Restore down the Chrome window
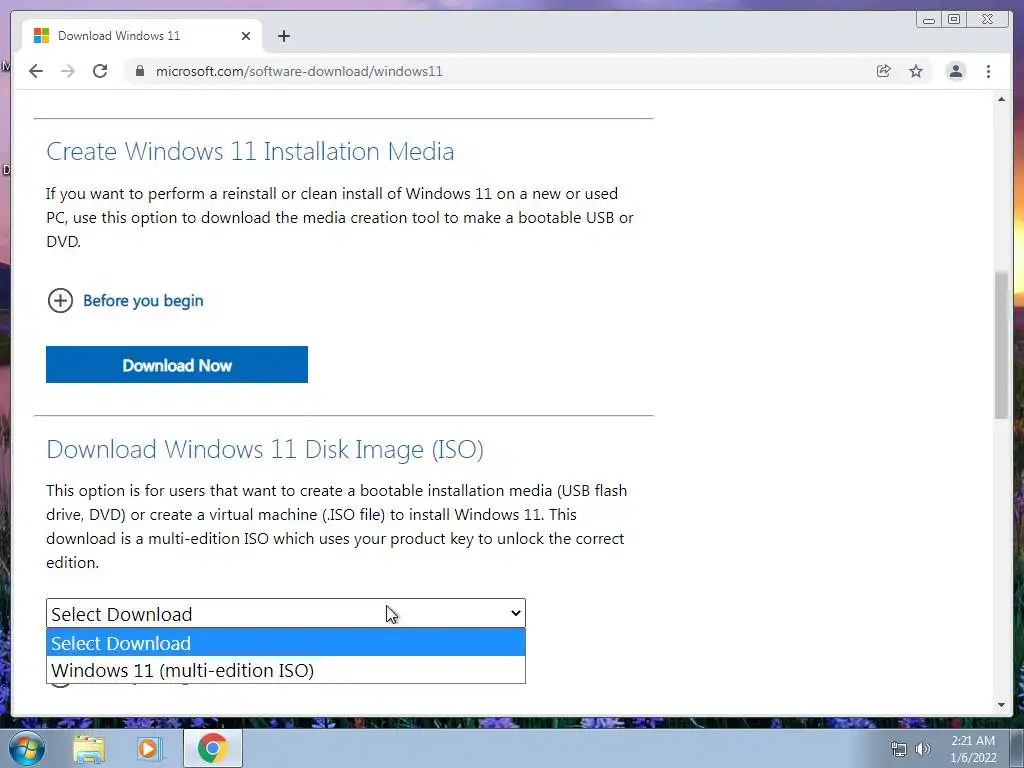The image size is (1024, 768). click(954, 20)
